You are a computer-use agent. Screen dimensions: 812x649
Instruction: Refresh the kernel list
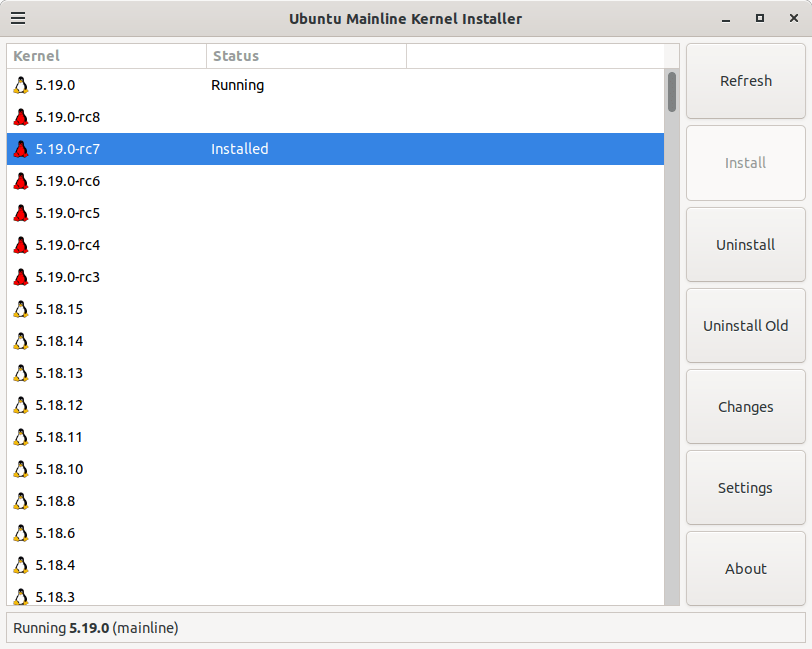tap(746, 81)
